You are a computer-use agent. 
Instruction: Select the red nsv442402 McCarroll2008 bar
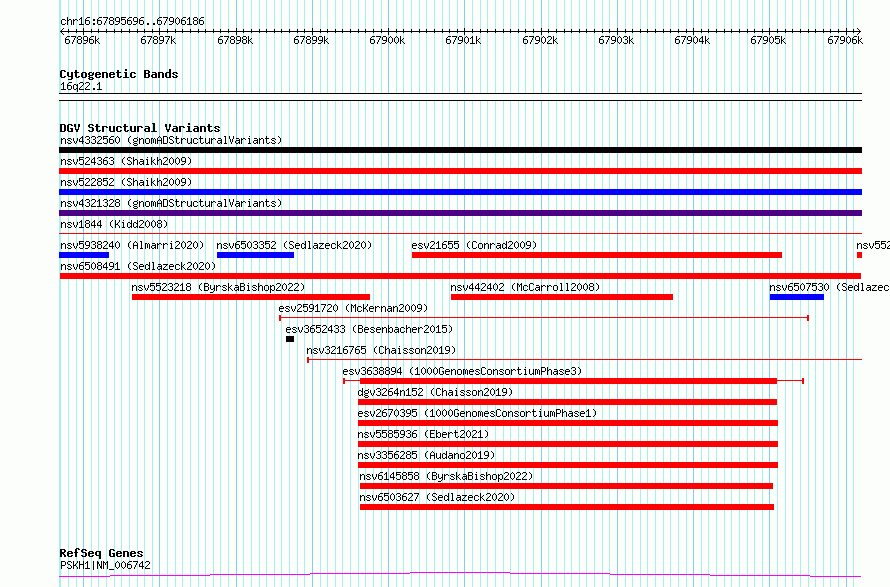562,297
